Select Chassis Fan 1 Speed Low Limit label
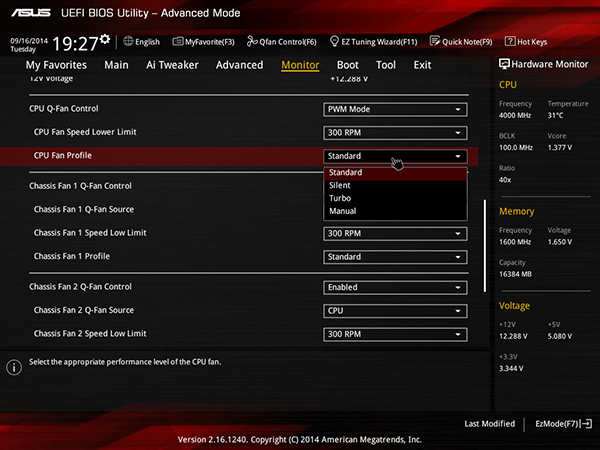 pos(90,233)
